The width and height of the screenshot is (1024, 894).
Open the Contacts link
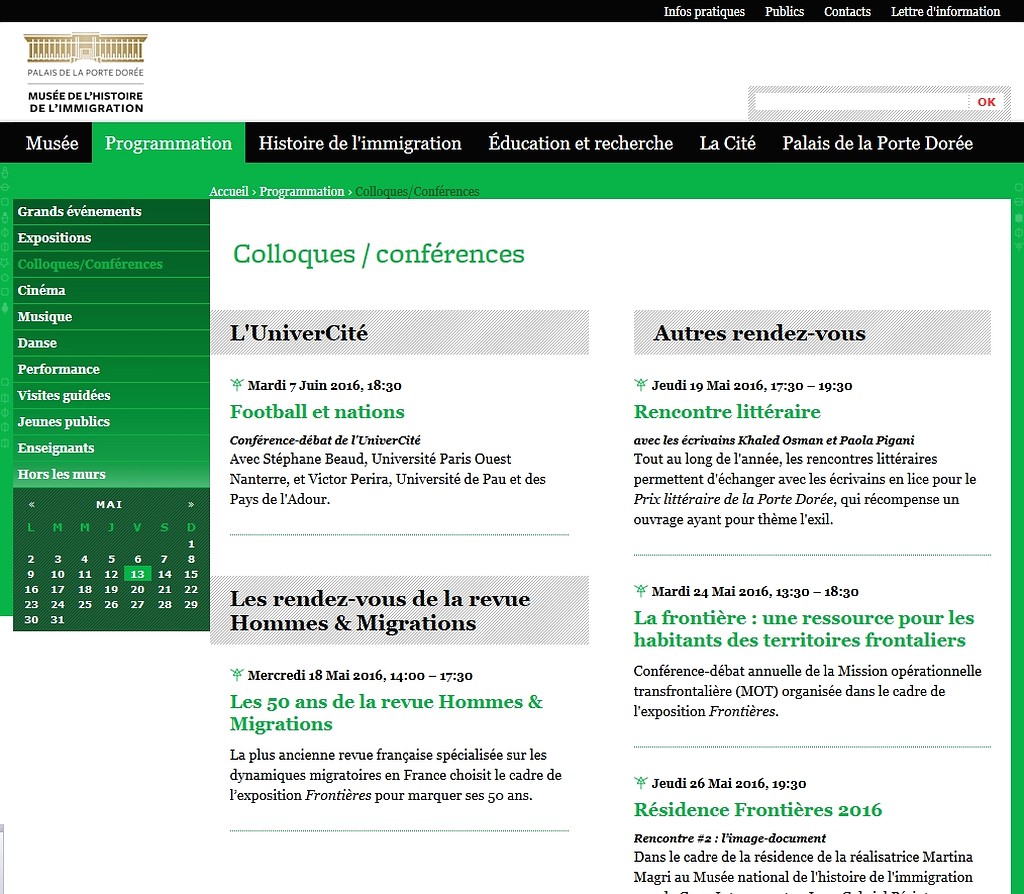click(847, 11)
